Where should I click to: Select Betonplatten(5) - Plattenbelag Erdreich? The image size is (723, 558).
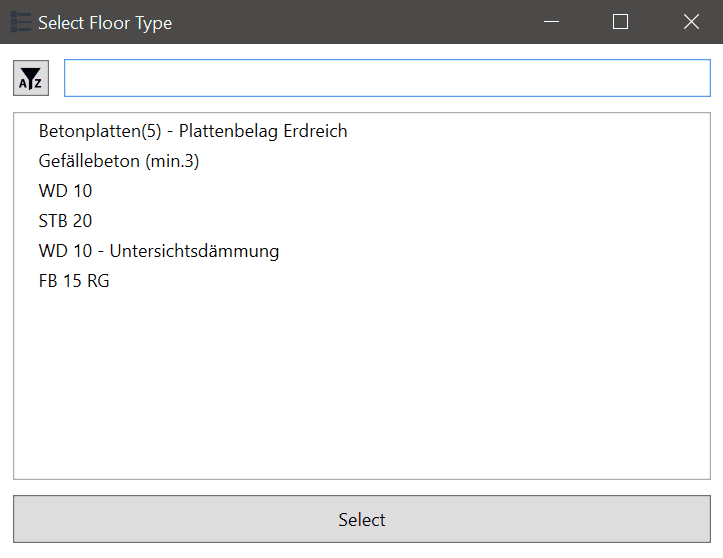pyautogui.click(x=193, y=131)
